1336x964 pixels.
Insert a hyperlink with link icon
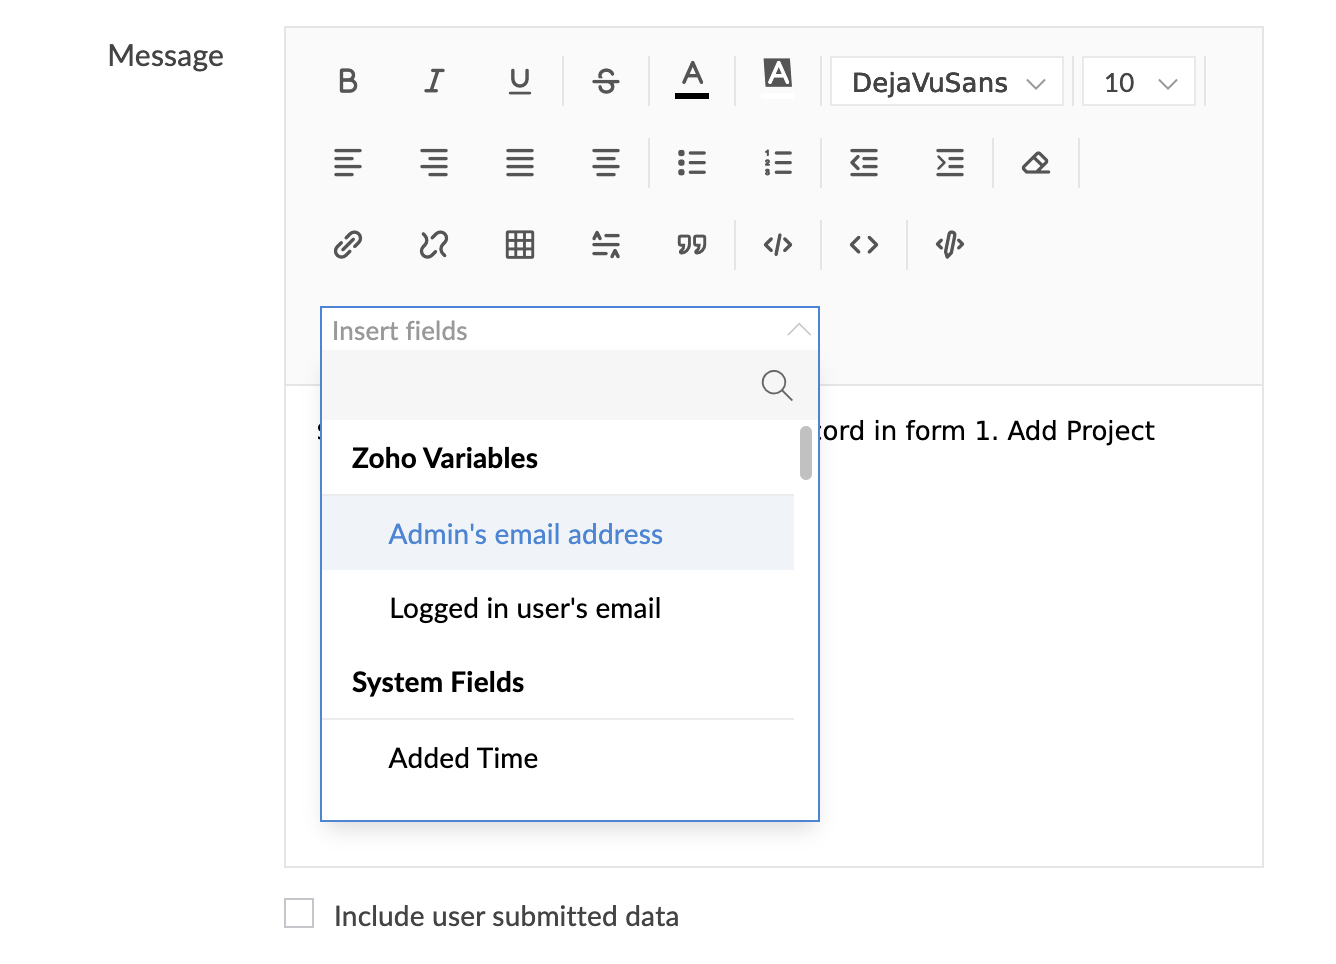[348, 245]
